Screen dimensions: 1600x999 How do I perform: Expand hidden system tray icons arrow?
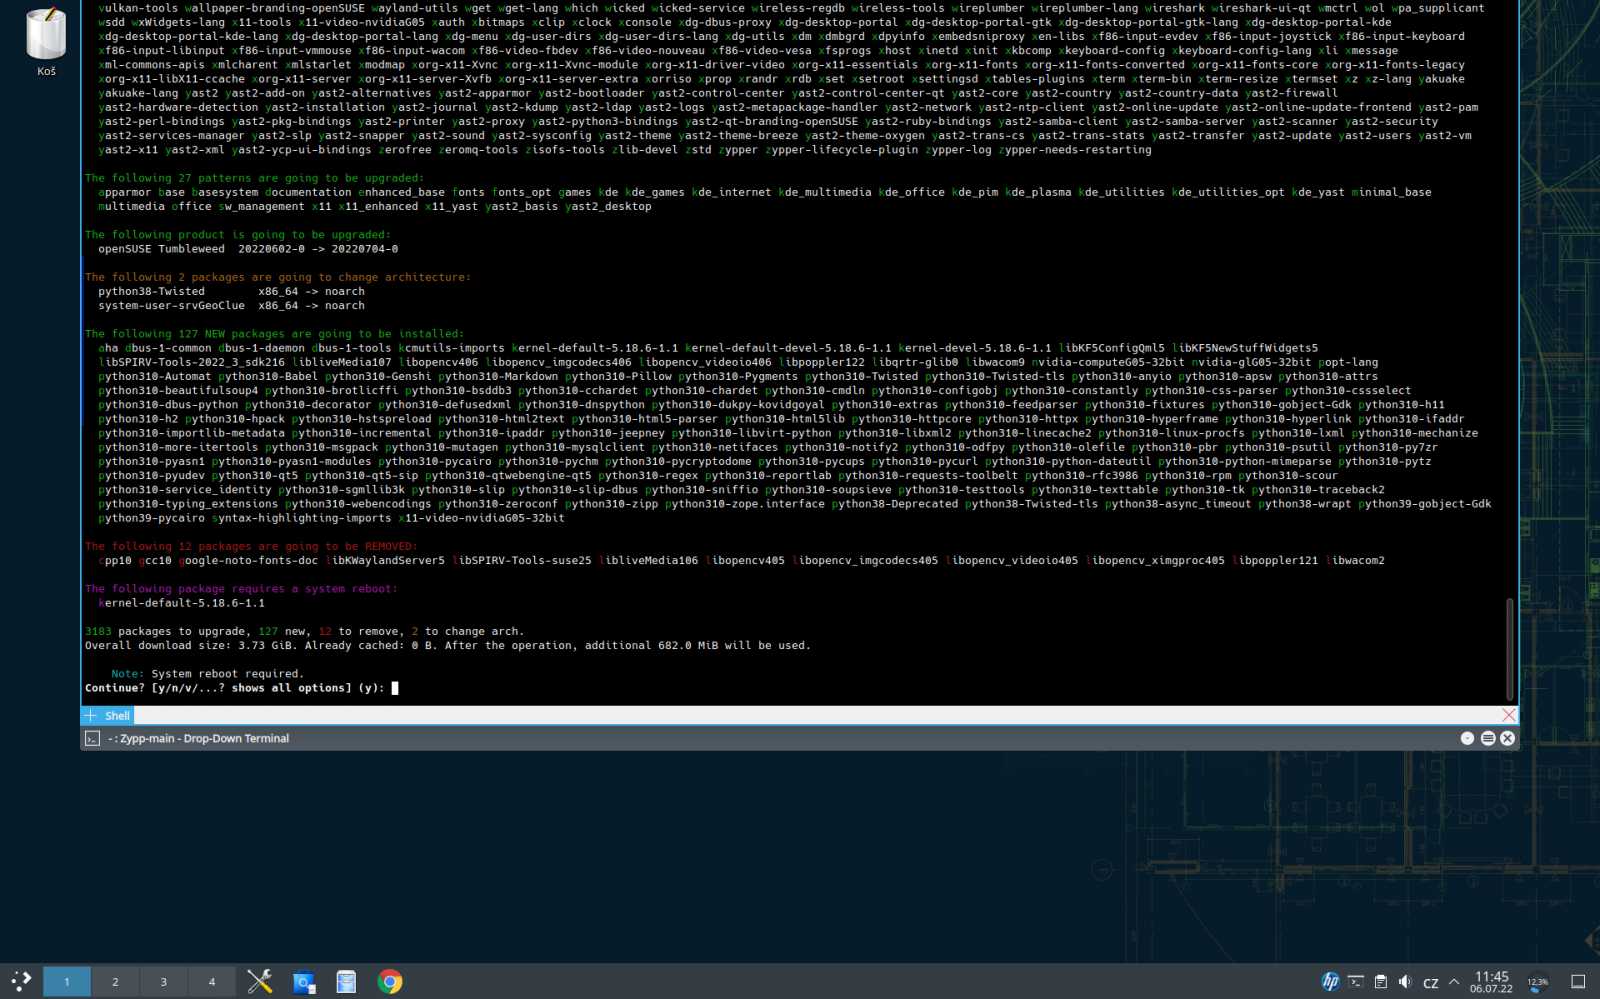(1454, 982)
